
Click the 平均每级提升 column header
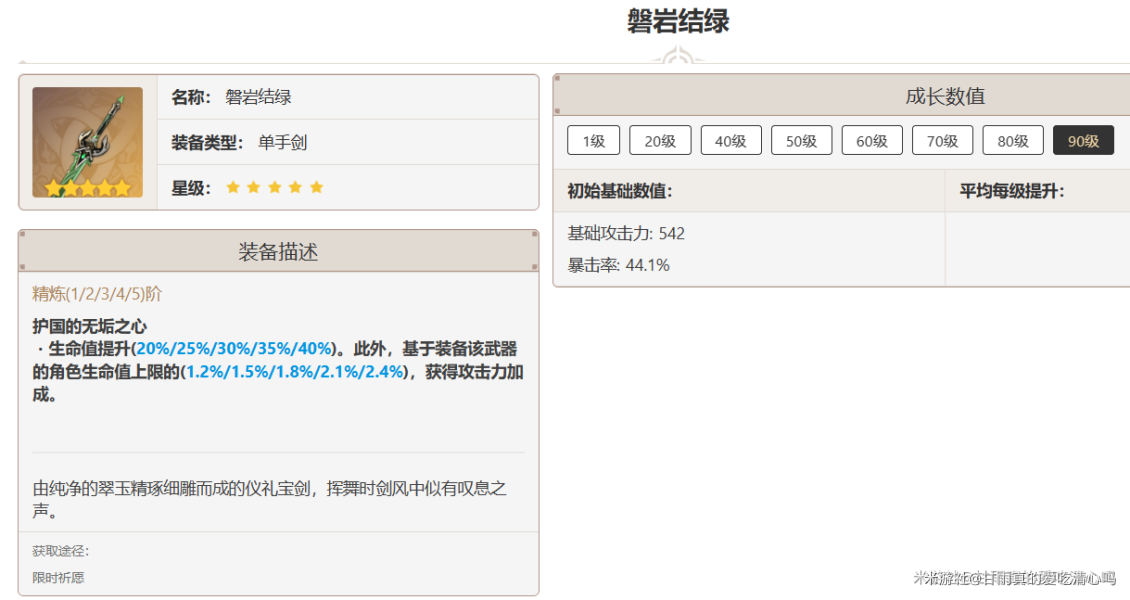click(1012, 191)
